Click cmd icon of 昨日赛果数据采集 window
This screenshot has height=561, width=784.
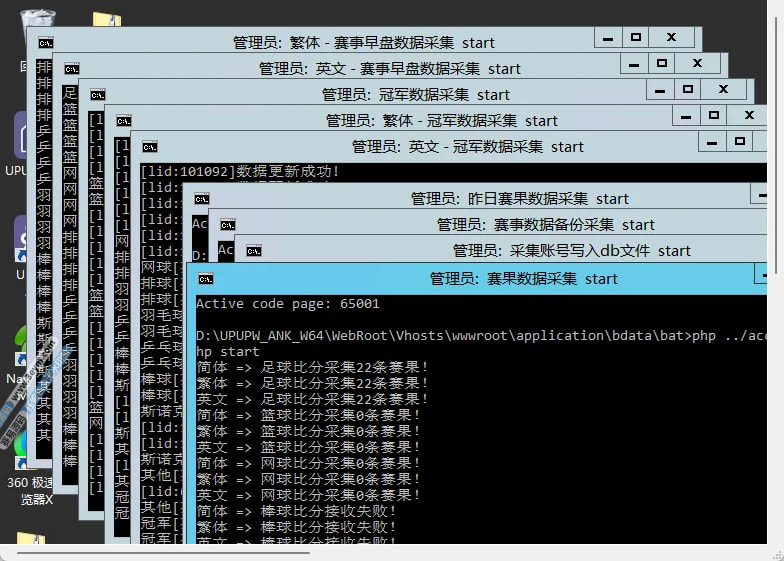pos(202,199)
